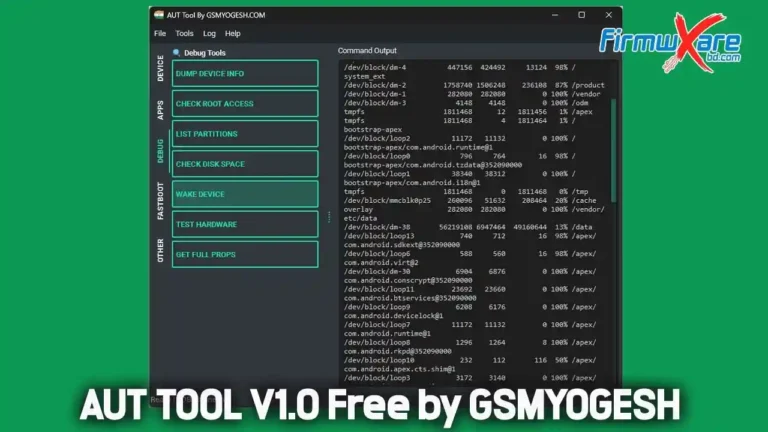The height and width of the screenshot is (432, 768).
Task: Run CHECK DISK SPACE
Action: pyautogui.click(x=245, y=164)
